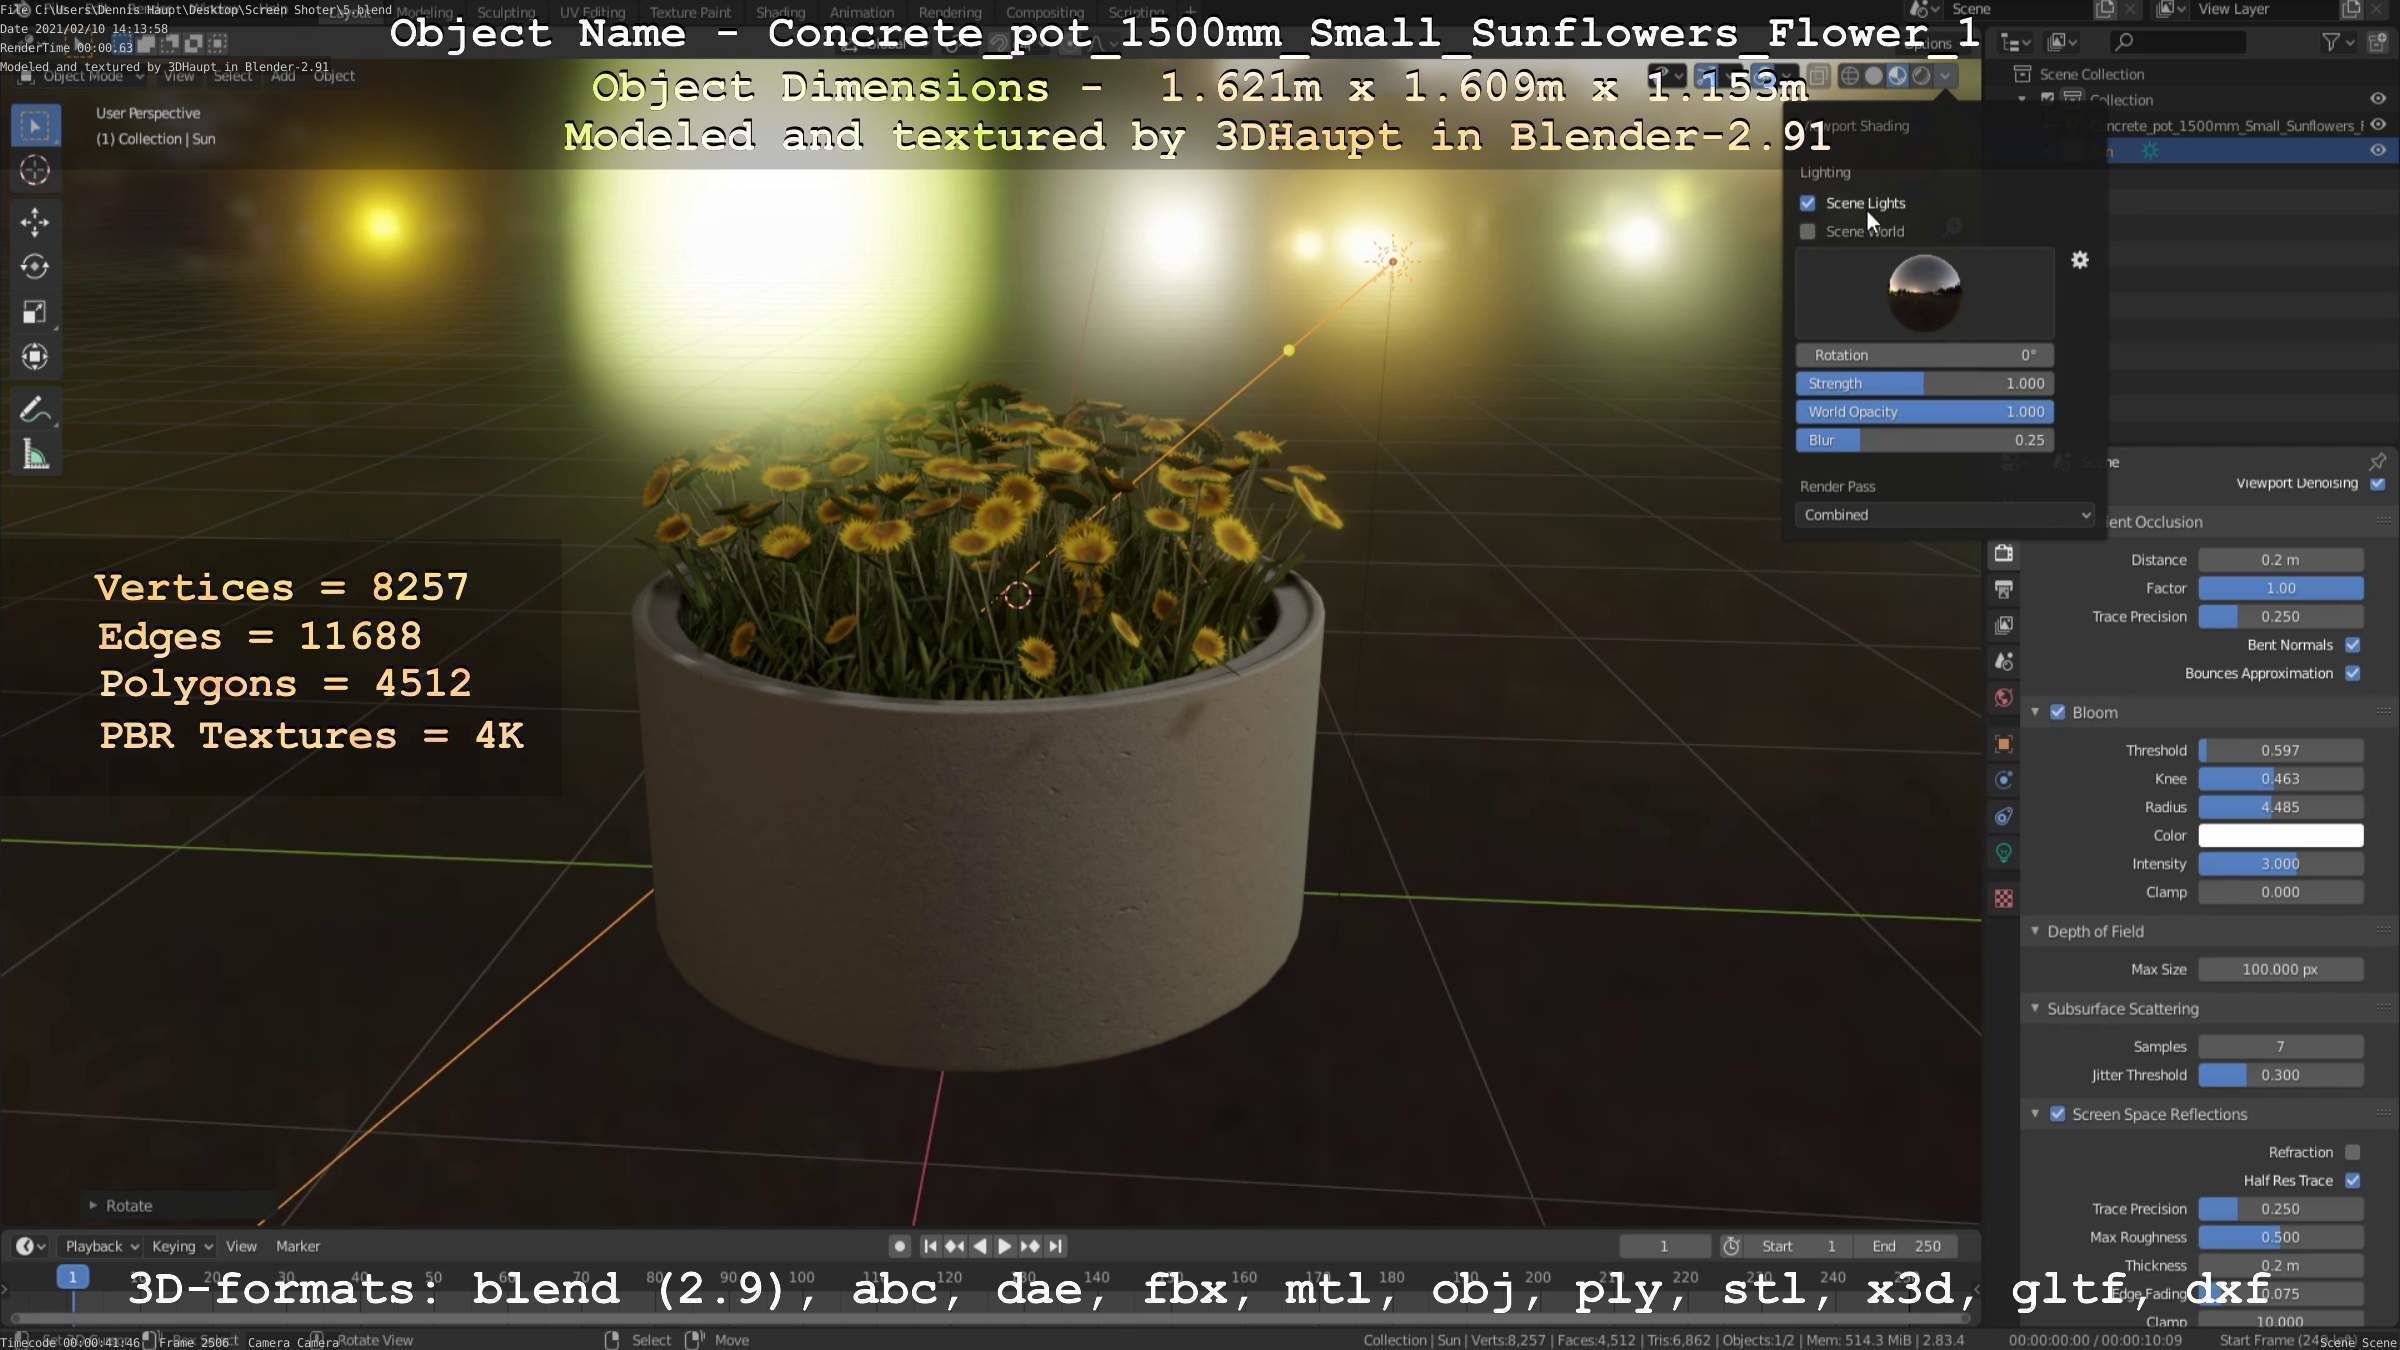Enable the Scene World checkbox
The width and height of the screenshot is (2400, 1350).
(x=1808, y=231)
